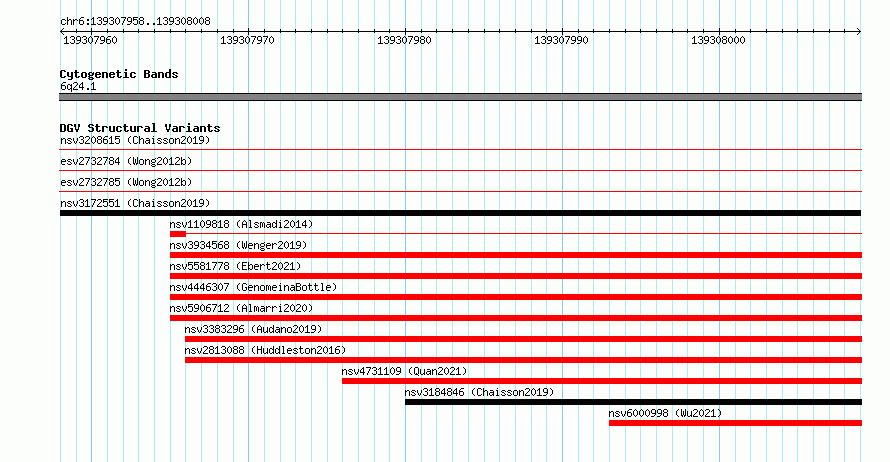This screenshot has width=890, height=462.
Task: Click the red bar under nsv5581778
Action: point(516,276)
